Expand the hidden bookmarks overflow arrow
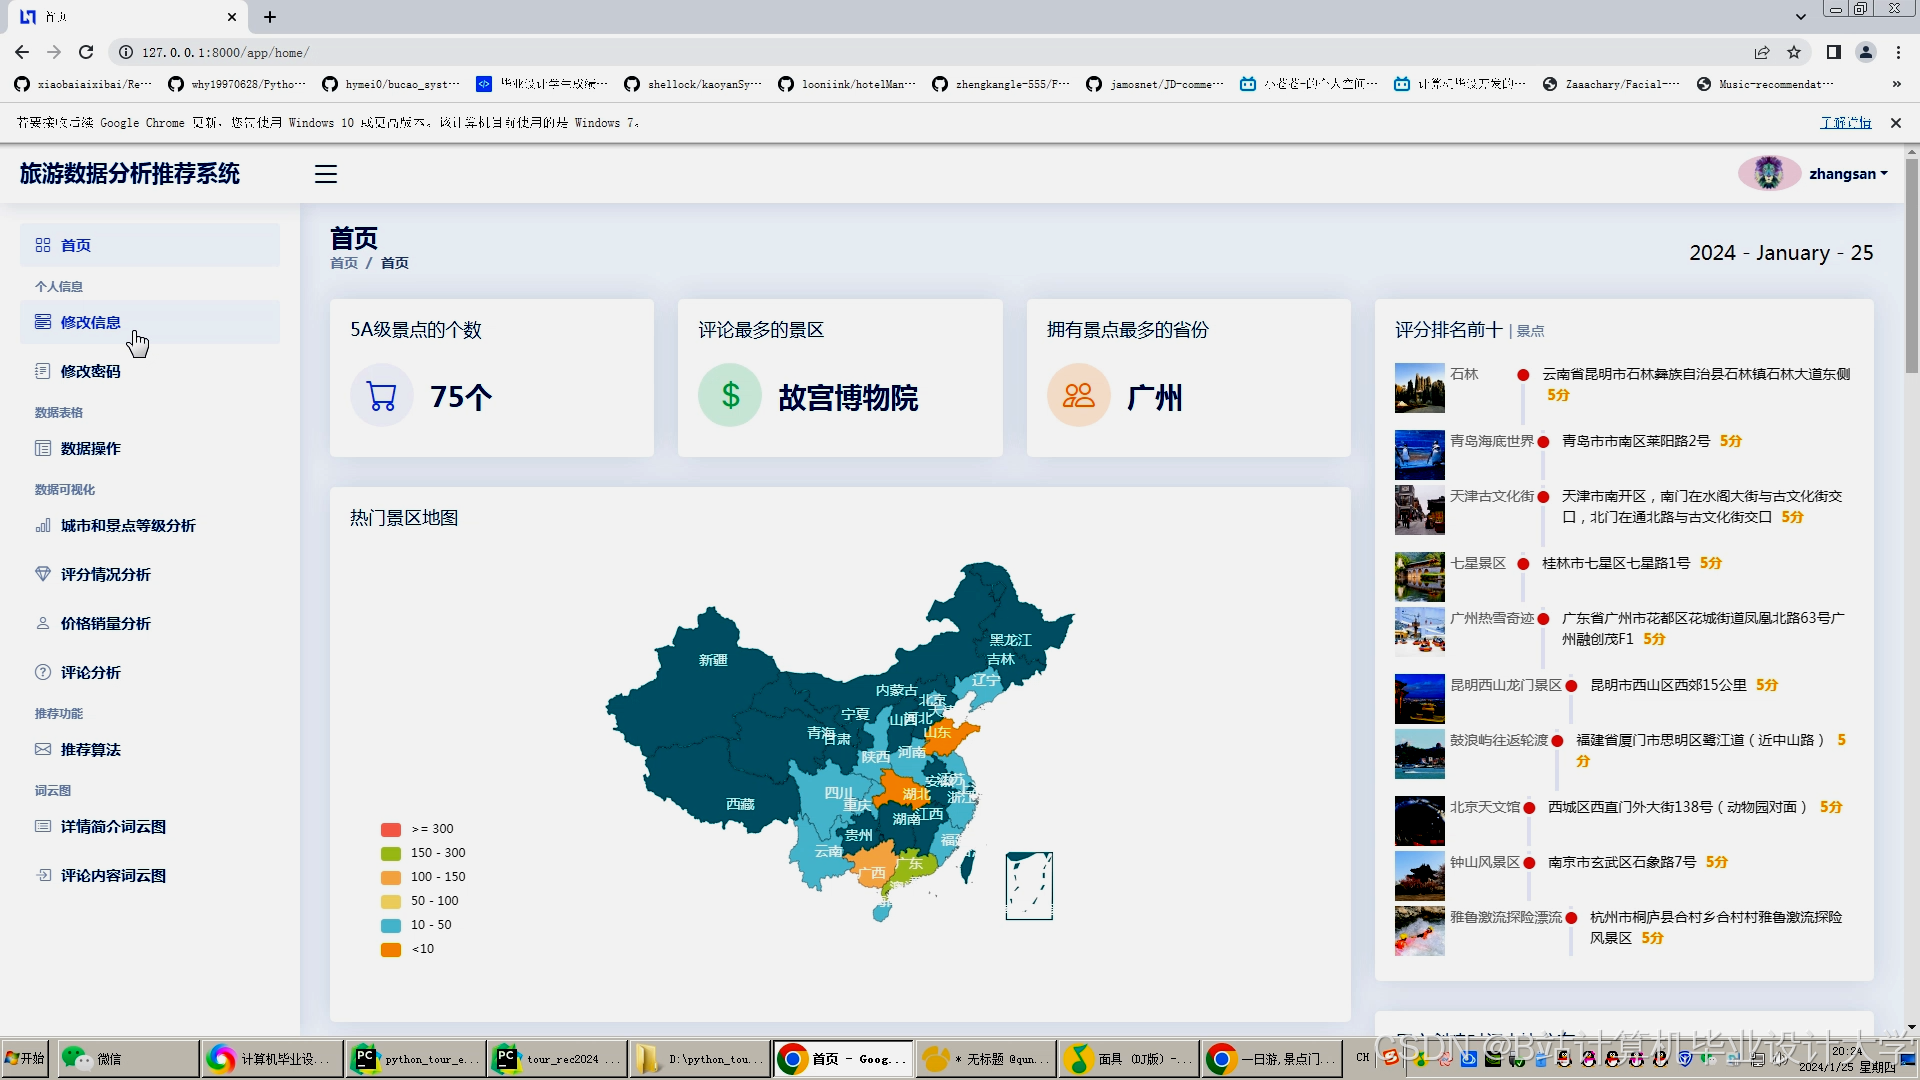 [x=1896, y=84]
